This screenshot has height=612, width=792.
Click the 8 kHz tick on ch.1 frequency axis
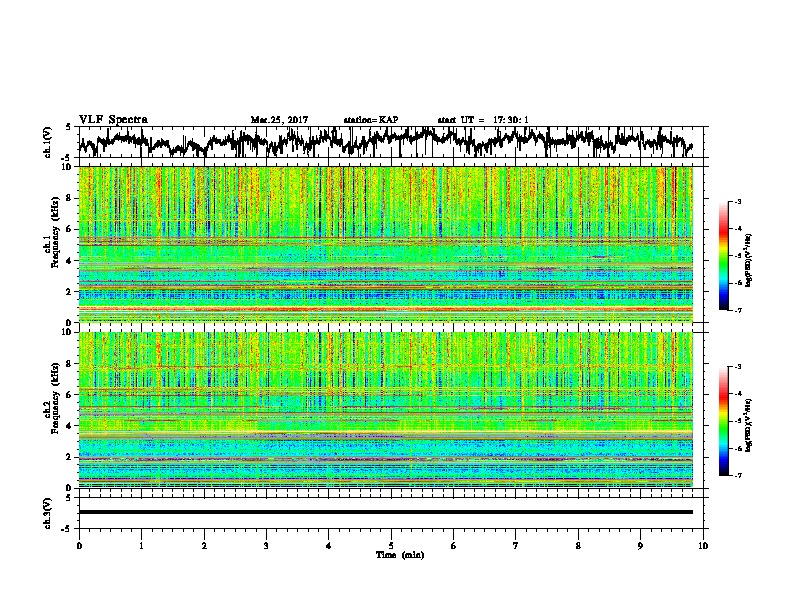point(69,198)
